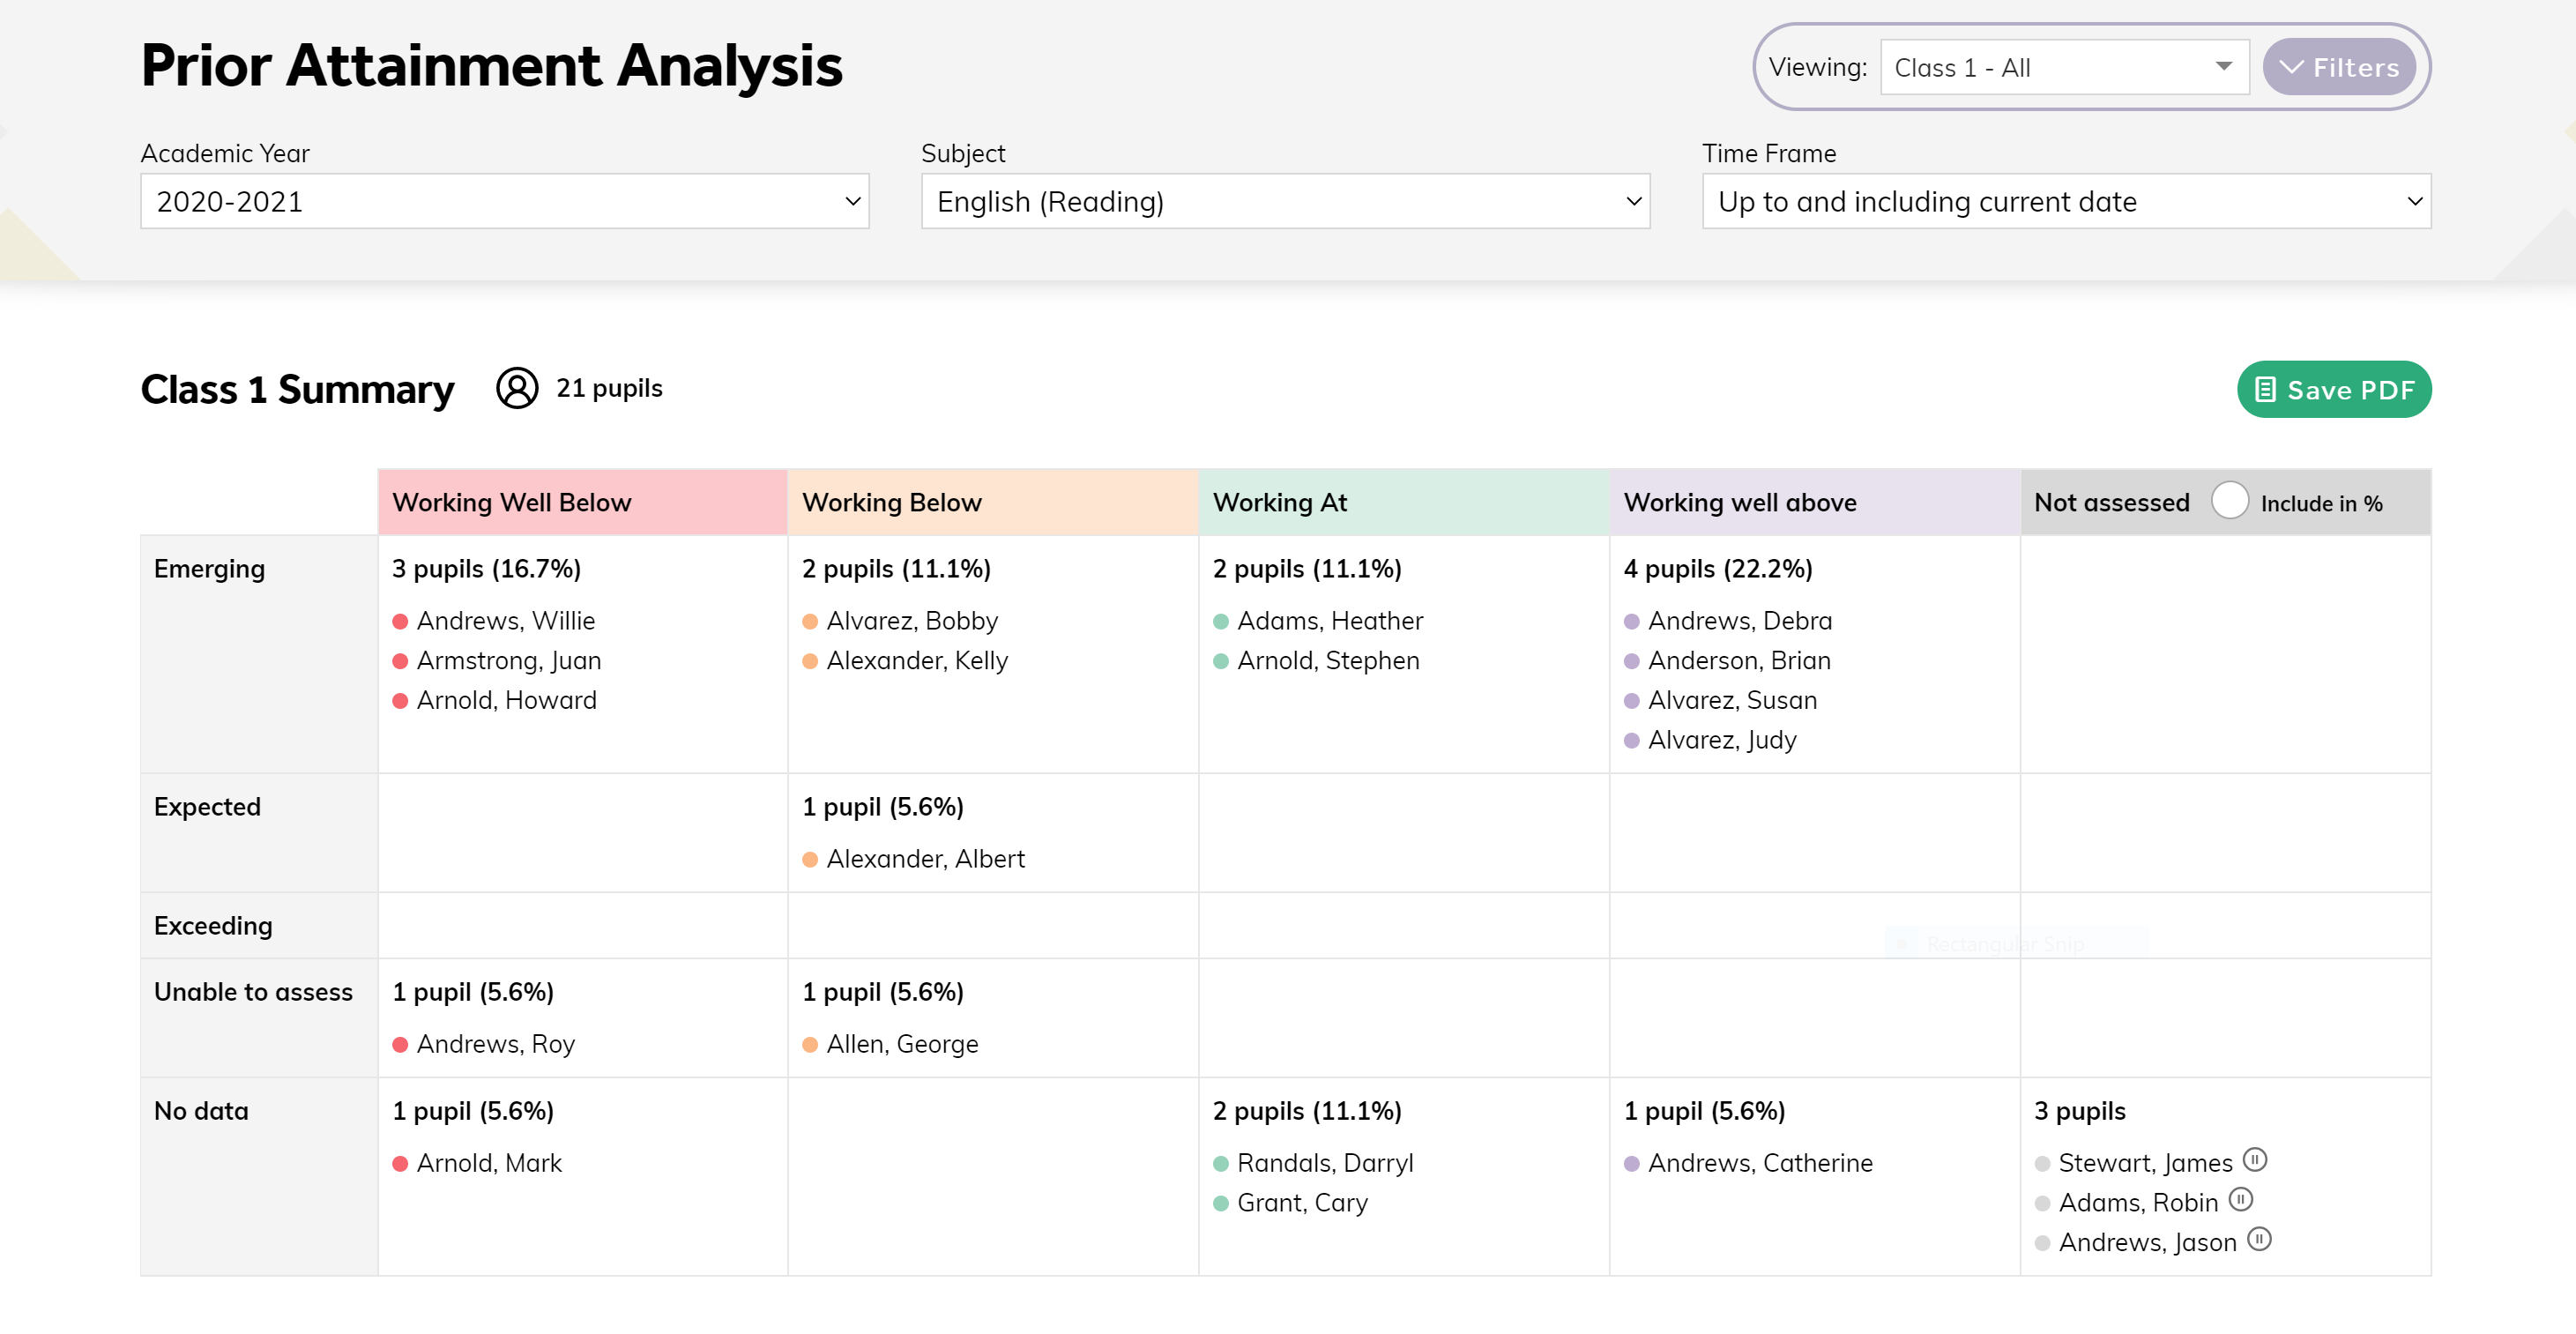Select pupil Andrews, Willie
Viewport: 2576px width, 1334px height.
505,620
